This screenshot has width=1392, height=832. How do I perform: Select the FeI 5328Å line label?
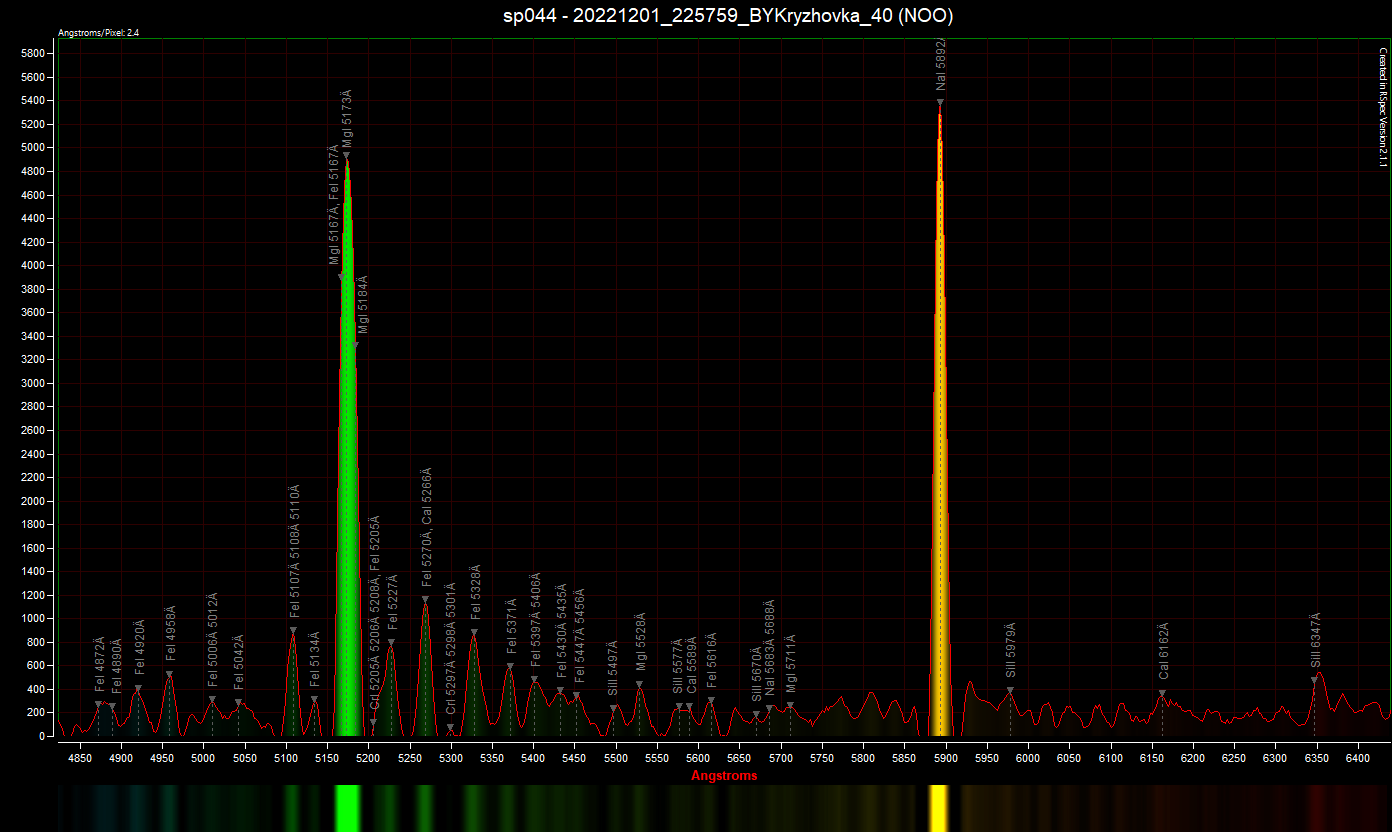coord(475,593)
